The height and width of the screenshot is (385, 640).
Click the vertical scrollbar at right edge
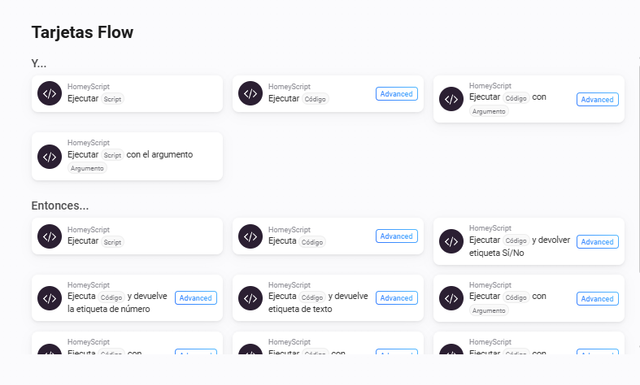(638, 165)
